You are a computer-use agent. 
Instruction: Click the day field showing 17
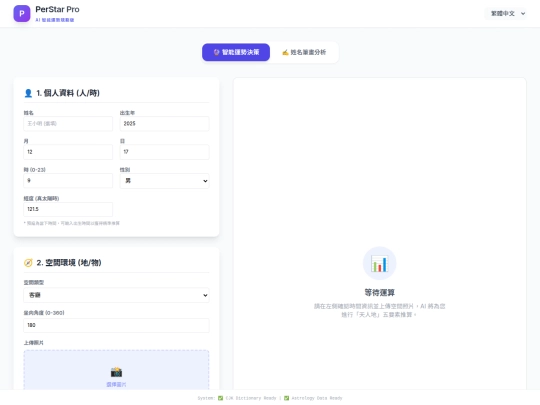pos(164,152)
